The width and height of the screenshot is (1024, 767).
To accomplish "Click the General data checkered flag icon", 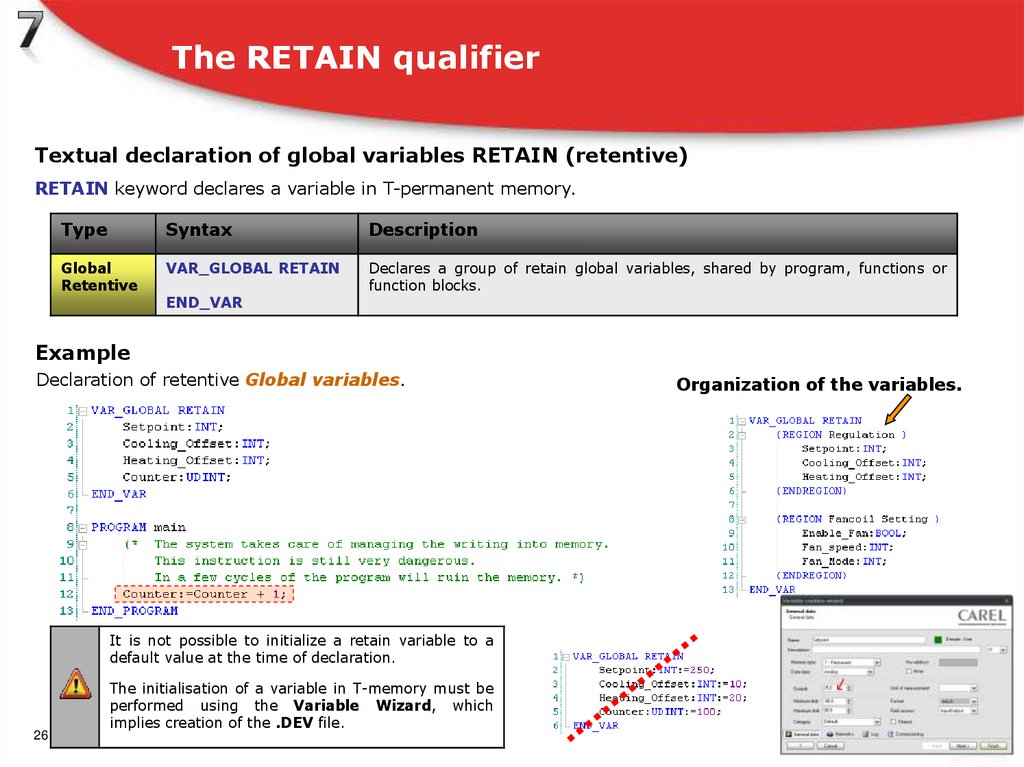I will tap(789, 734).
